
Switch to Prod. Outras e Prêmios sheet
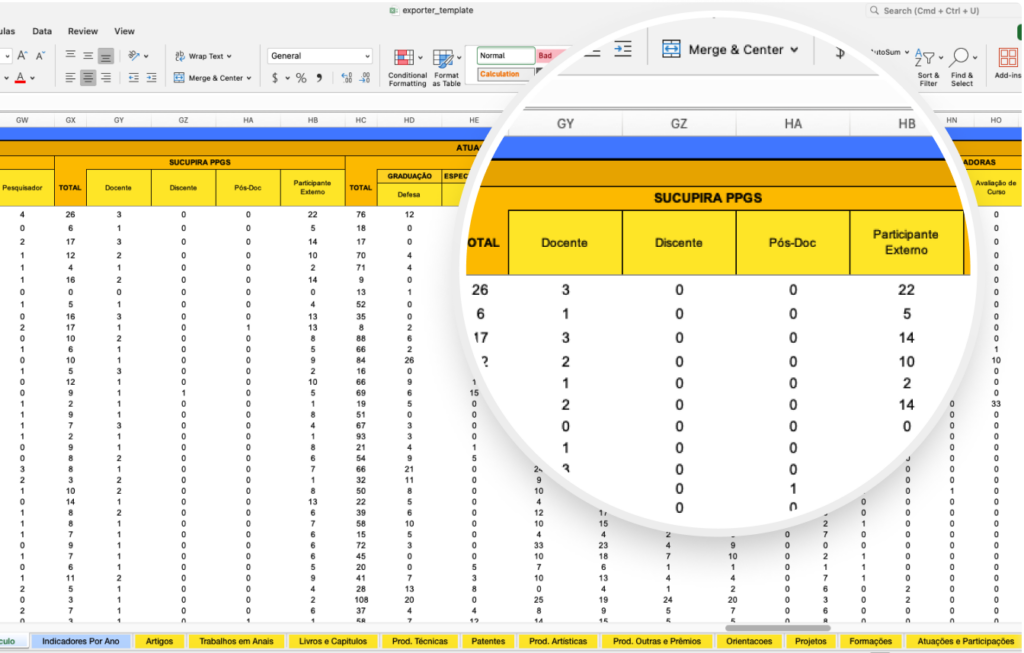[x=657, y=641]
